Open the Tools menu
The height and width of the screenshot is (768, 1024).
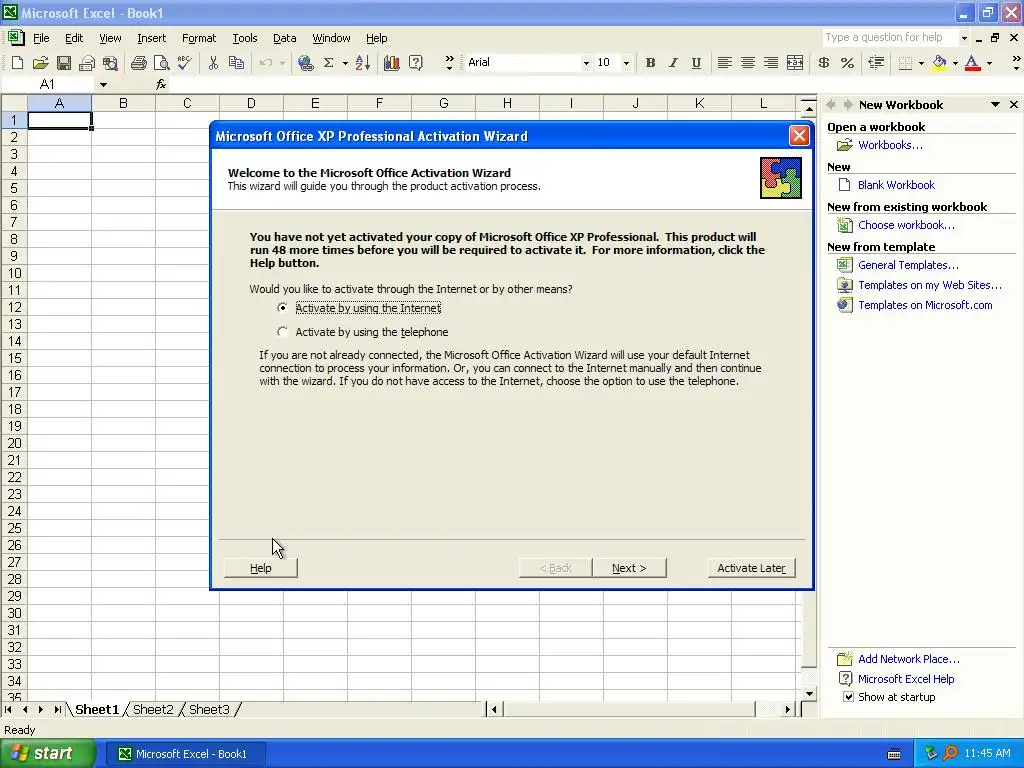[x=245, y=38]
